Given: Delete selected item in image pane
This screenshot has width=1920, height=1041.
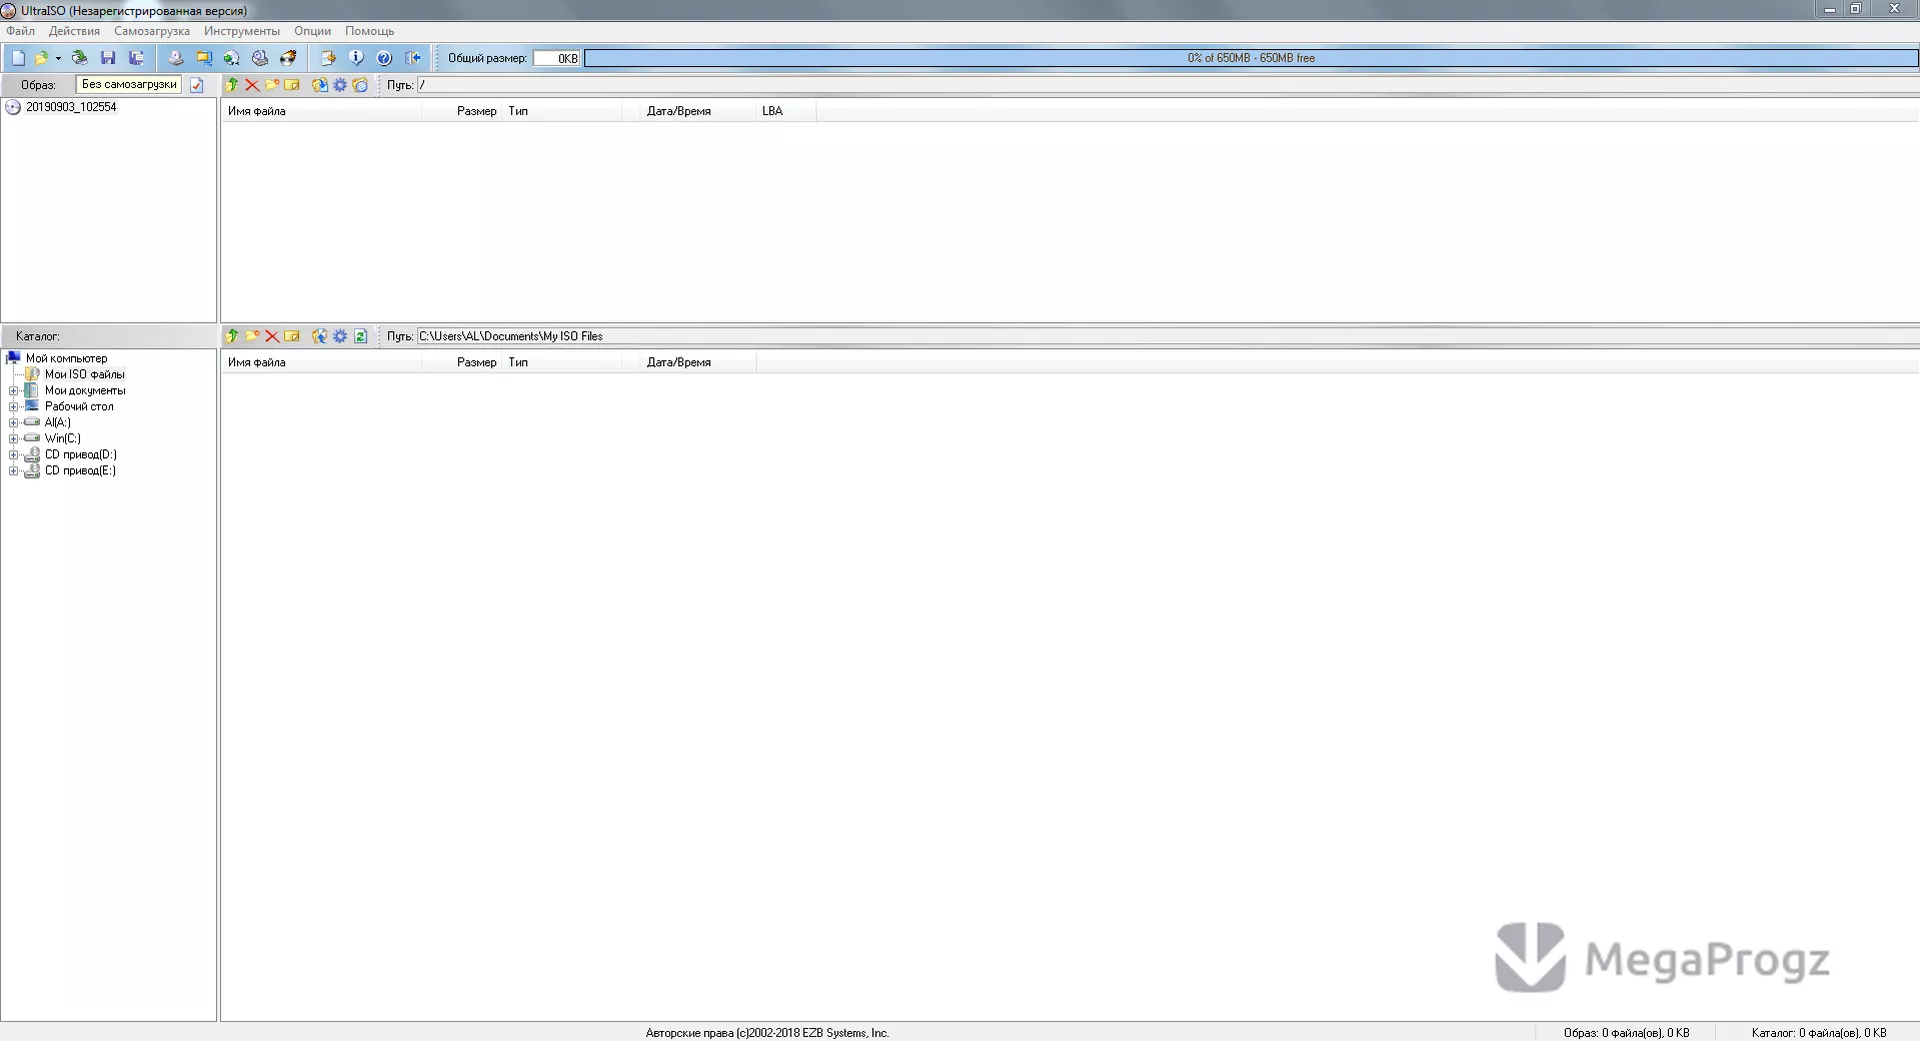Looking at the screenshot, I should click(x=252, y=85).
